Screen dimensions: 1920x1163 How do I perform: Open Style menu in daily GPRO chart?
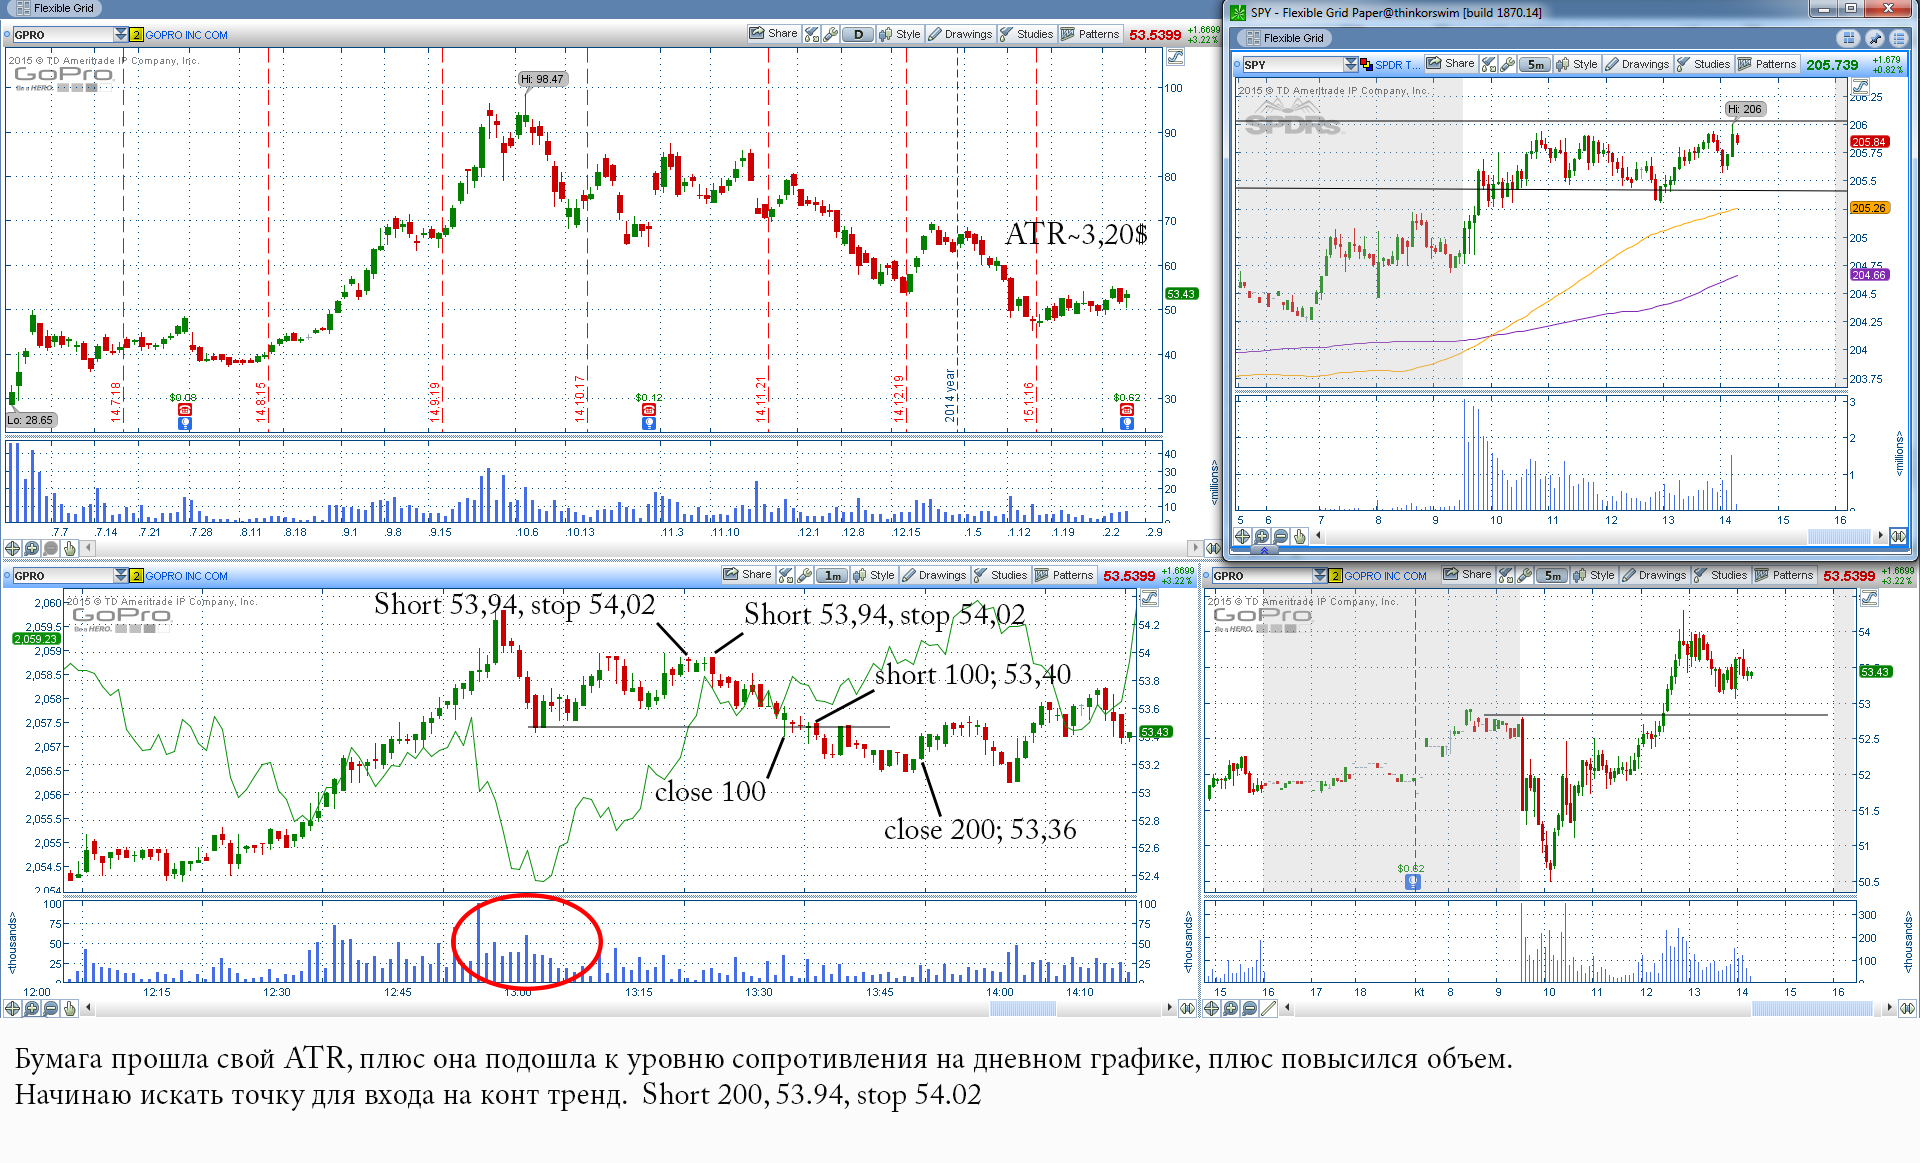(900, 34)
